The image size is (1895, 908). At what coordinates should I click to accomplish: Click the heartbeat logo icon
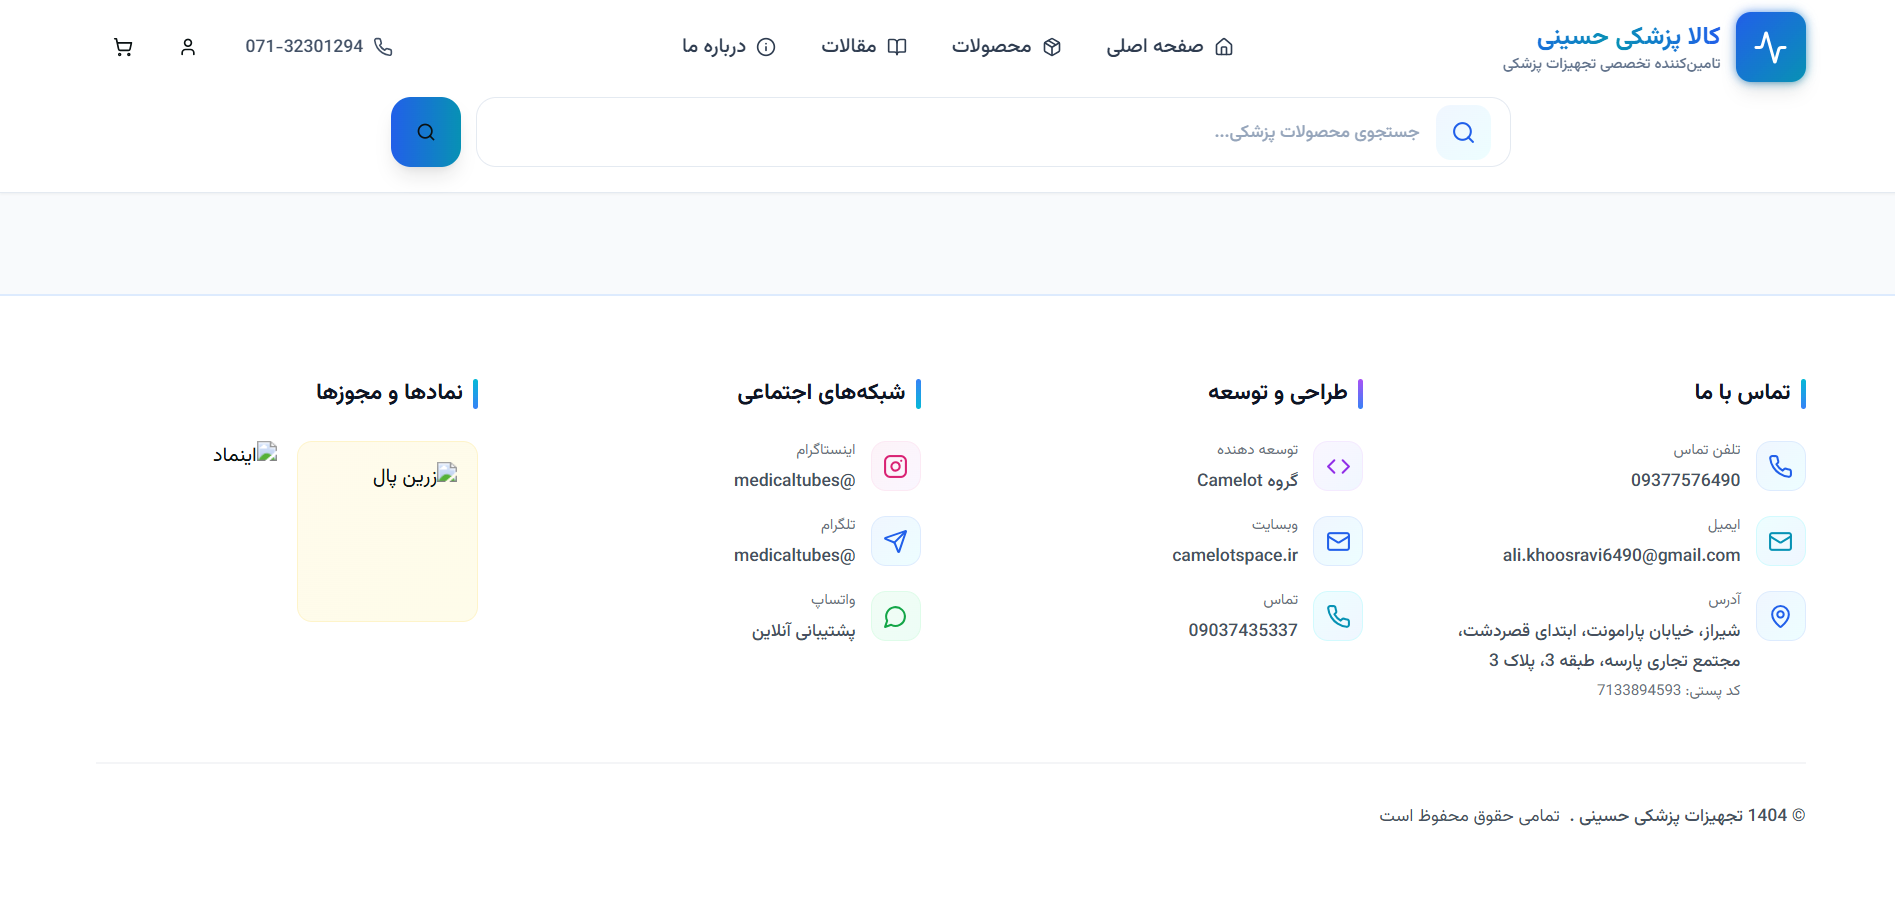[1770, 47]
